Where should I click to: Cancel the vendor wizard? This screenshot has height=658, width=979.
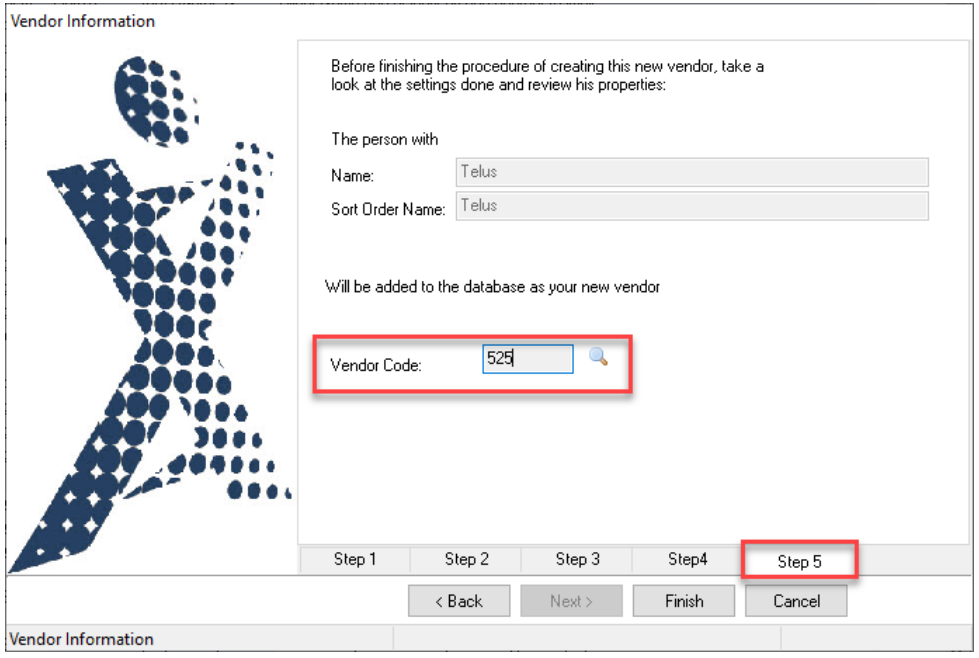click(796, 601)
